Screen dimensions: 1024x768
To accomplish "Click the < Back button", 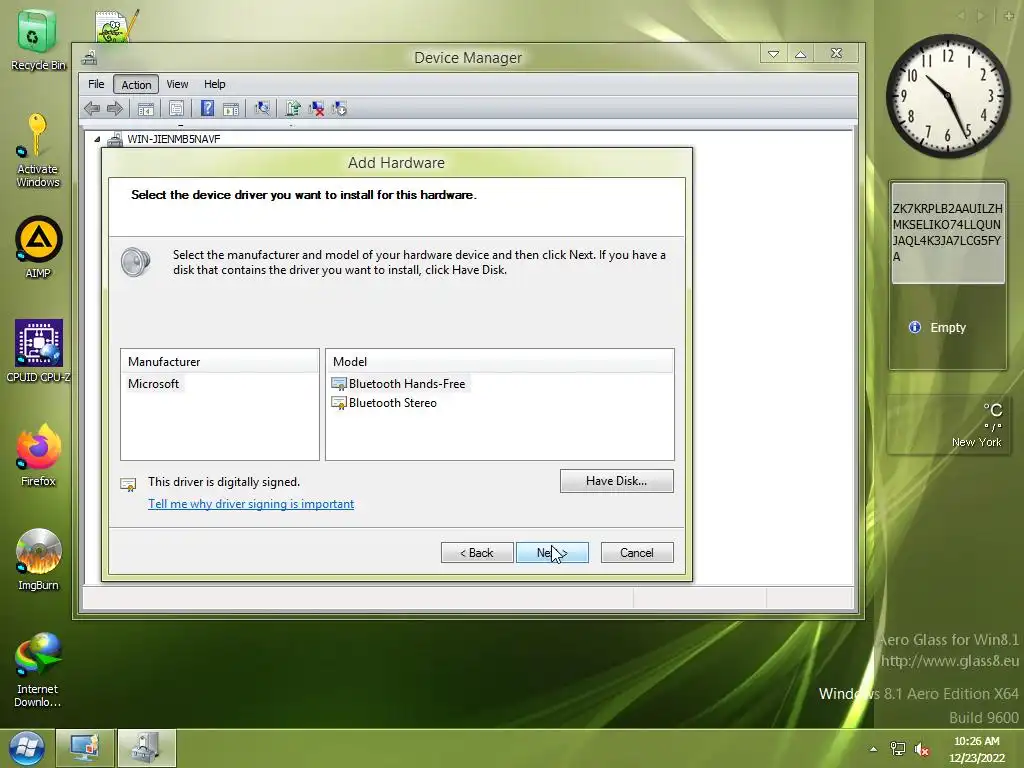I will point(477,552).
